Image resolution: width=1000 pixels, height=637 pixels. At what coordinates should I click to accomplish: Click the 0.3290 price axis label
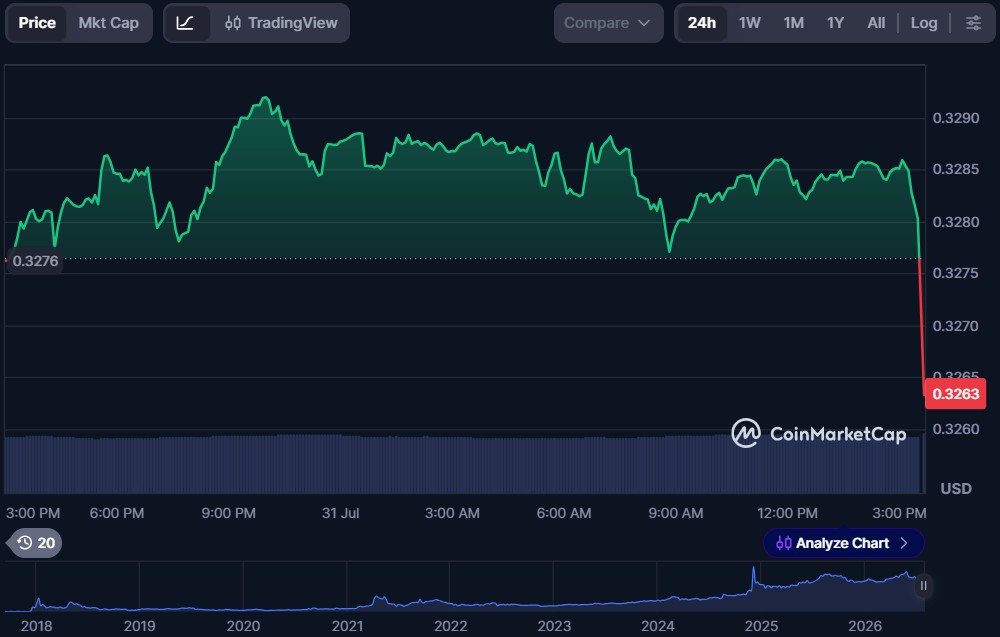955,118
